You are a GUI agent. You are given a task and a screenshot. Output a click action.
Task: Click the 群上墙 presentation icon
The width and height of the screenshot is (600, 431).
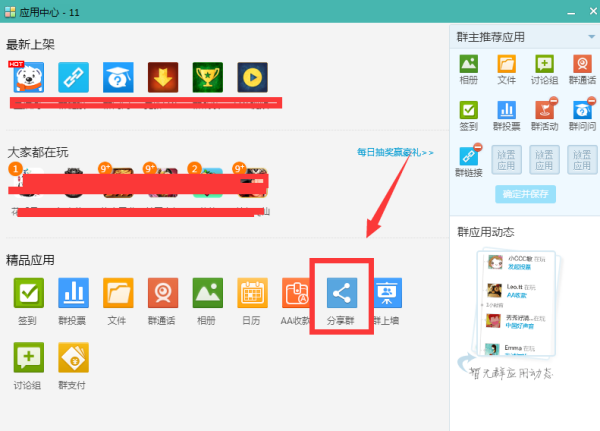pyautogui.click(x=386, y=292)
